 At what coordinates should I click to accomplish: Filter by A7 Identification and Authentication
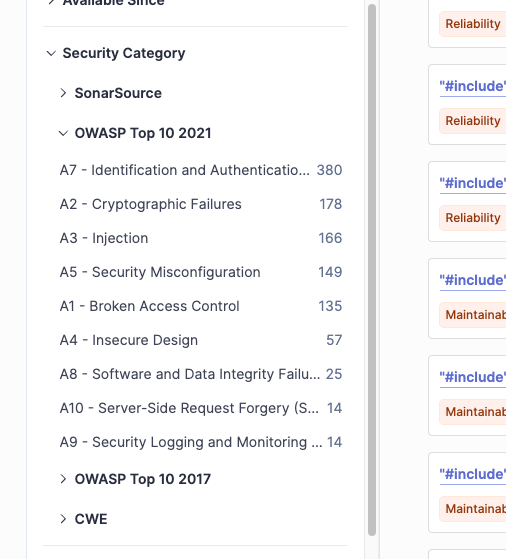[201, 170]
